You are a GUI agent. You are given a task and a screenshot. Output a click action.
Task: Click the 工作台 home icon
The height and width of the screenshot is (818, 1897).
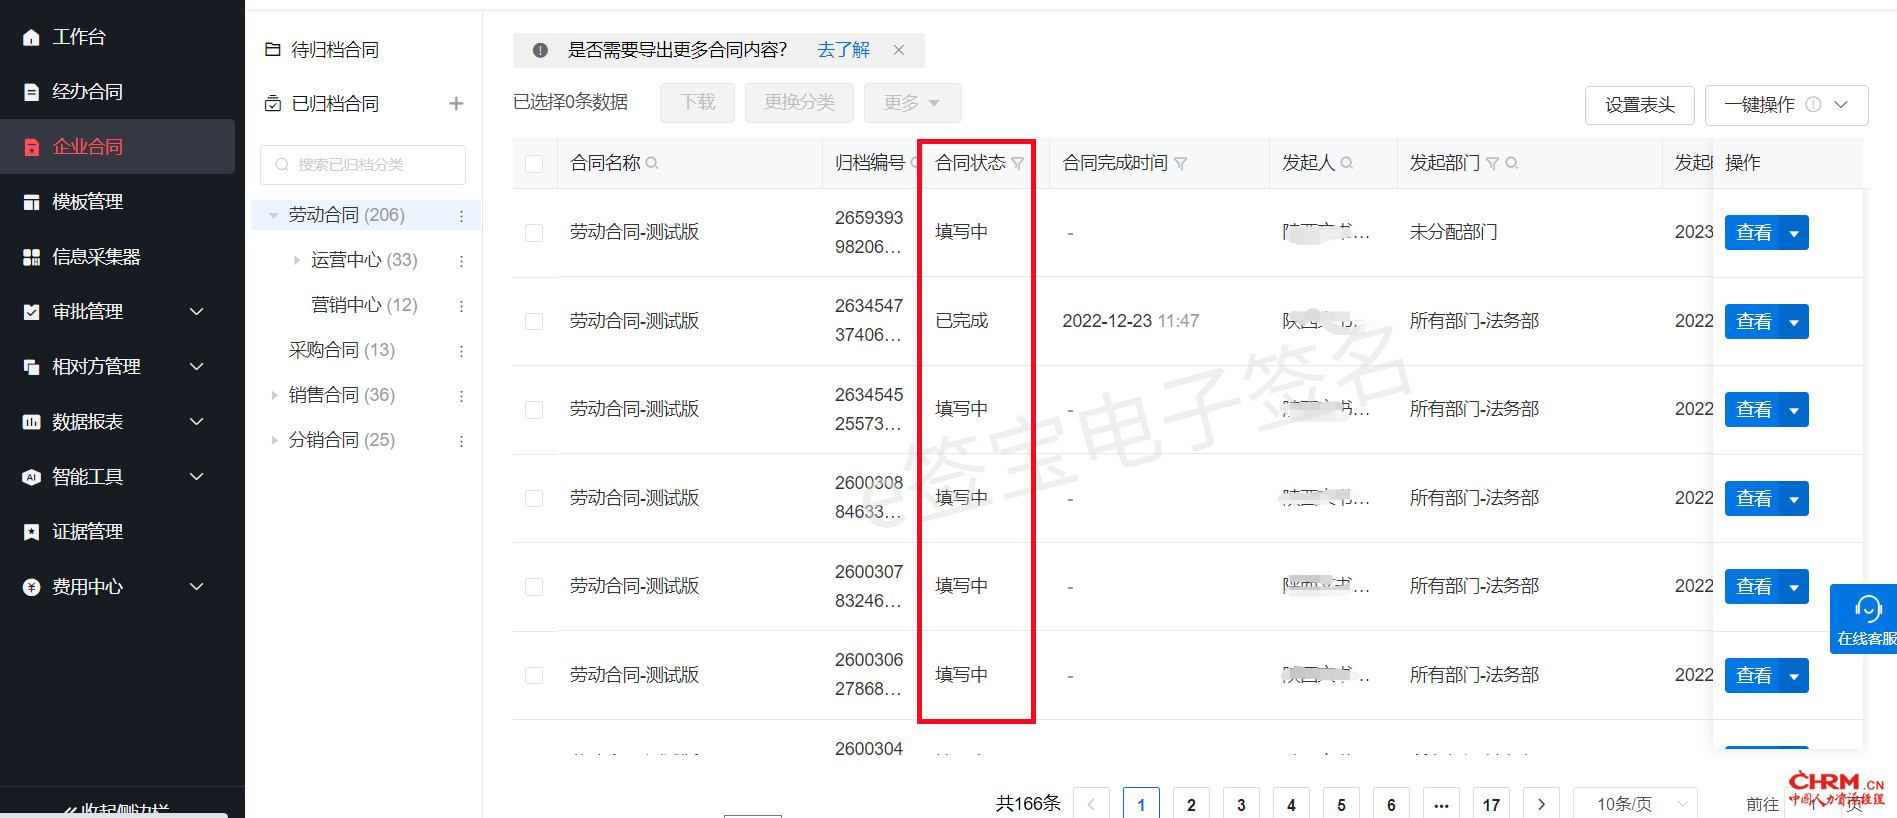31,37
